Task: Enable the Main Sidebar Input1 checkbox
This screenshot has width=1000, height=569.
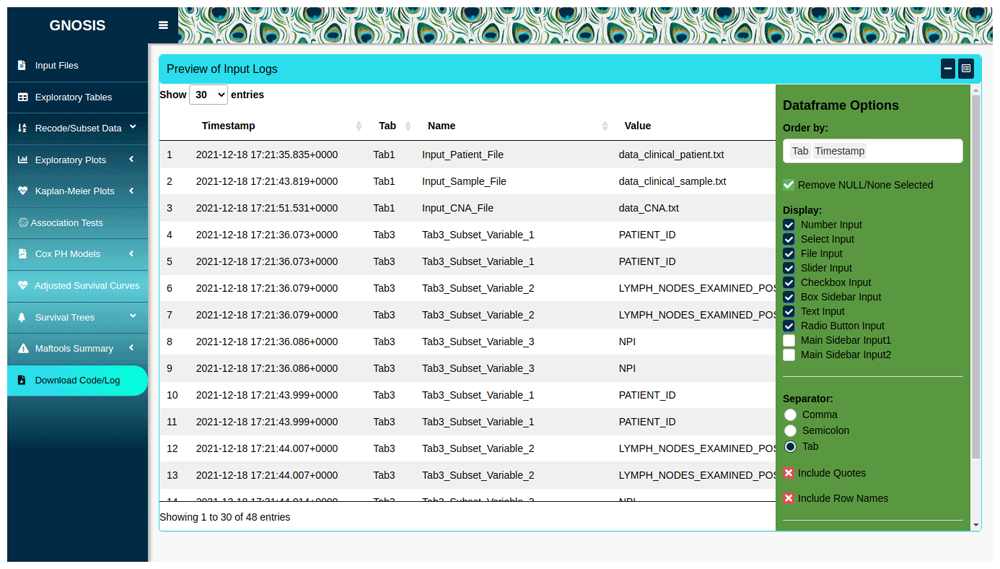Action: pyautogui.click(x=789, y=341)
